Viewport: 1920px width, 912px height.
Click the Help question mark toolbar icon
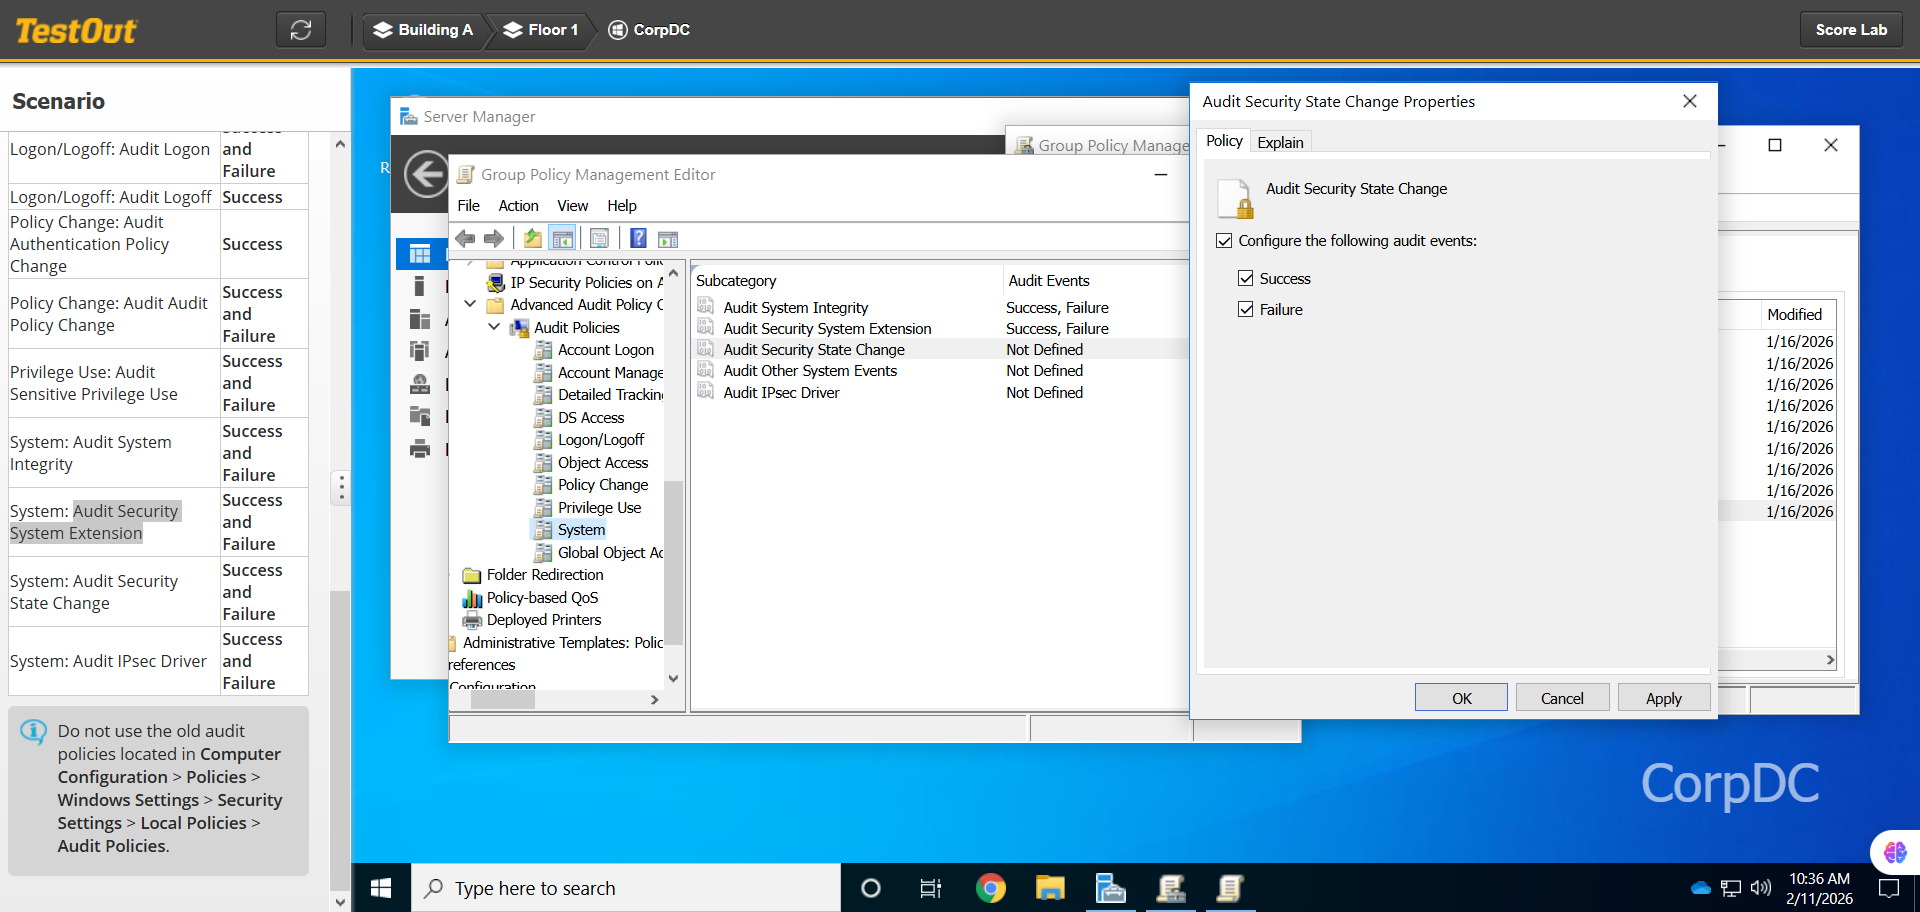(x=638, y=238)
